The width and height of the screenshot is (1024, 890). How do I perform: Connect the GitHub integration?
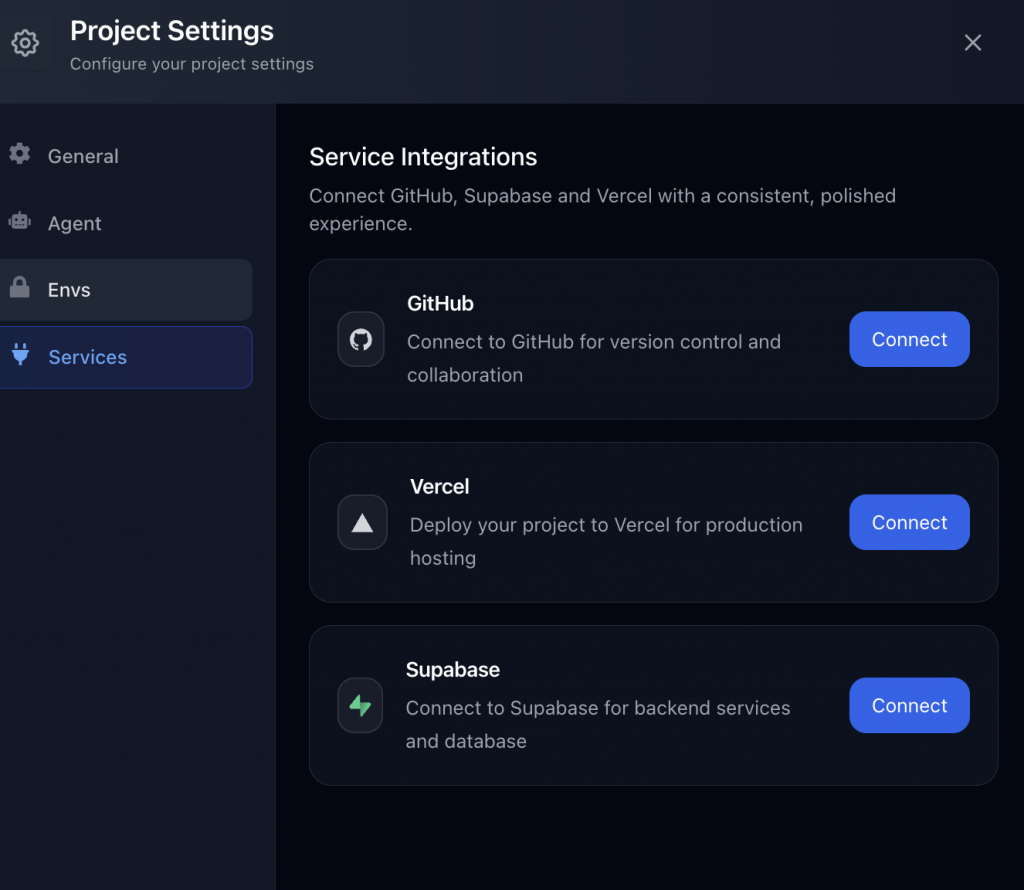[x=909, y=340]
